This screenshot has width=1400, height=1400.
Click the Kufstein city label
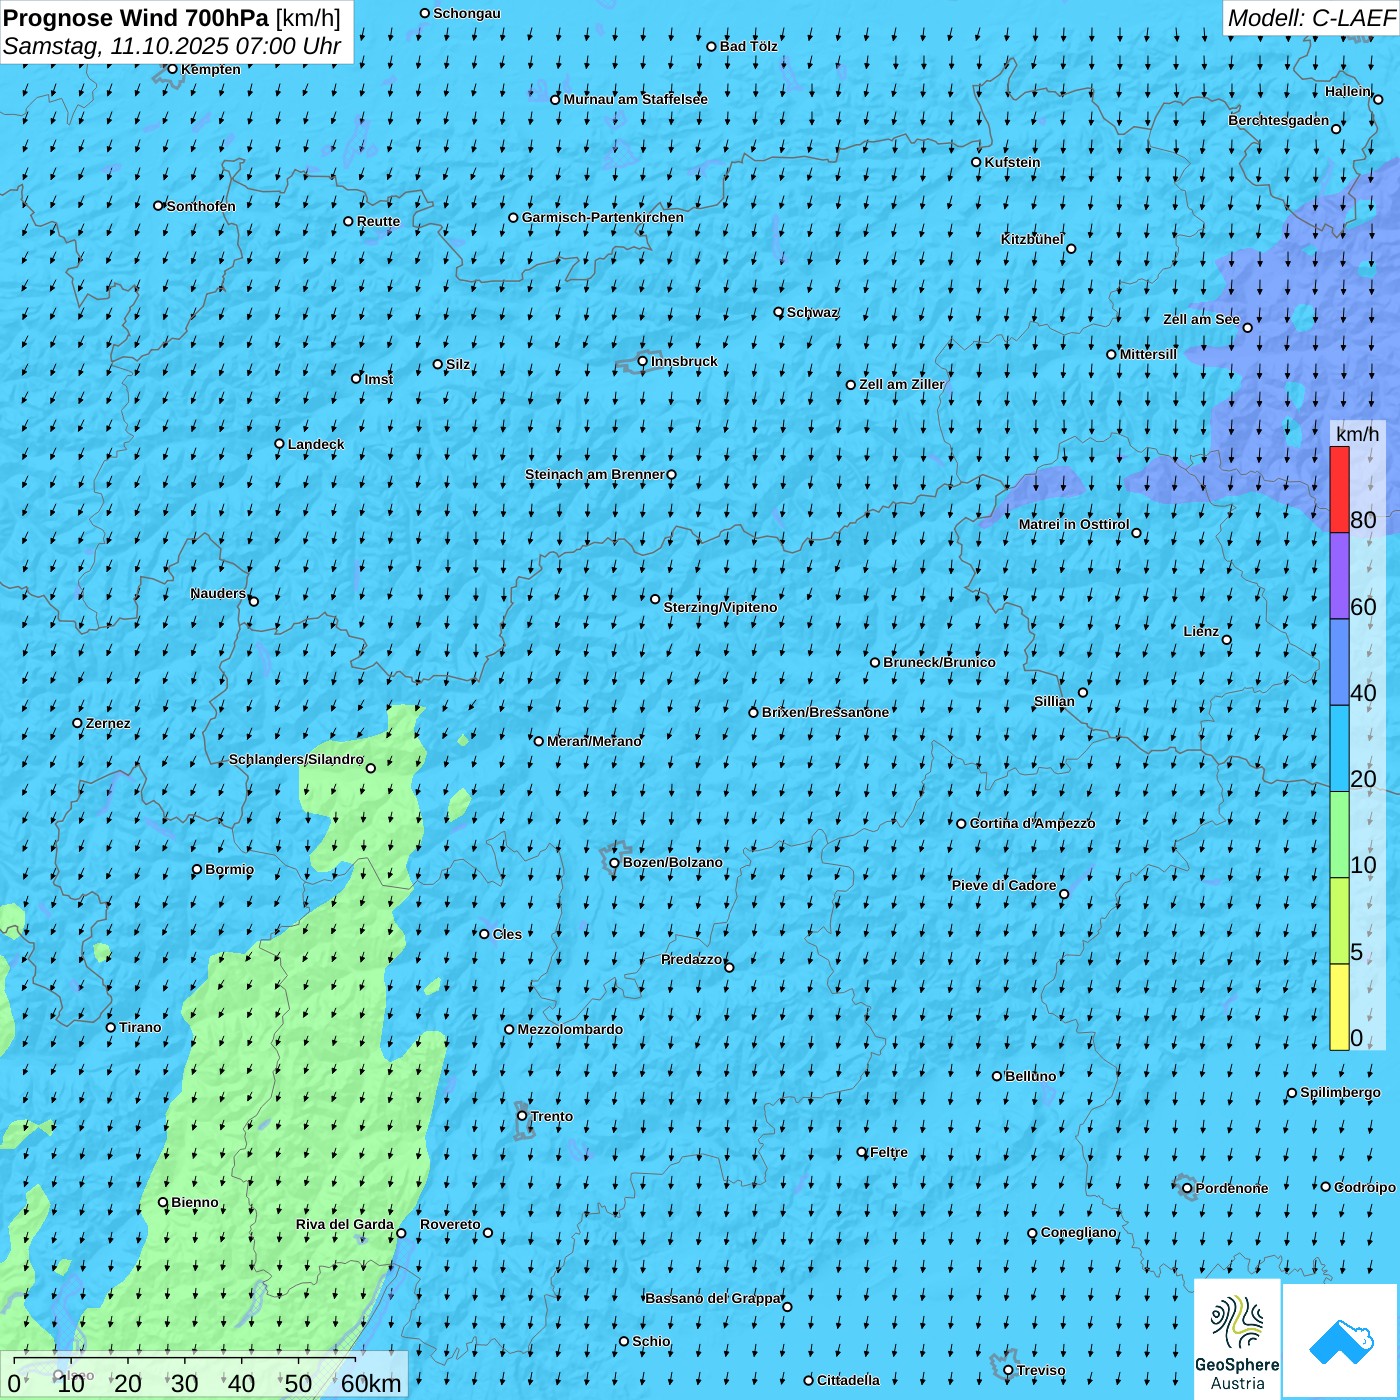tap(1012, 162)
